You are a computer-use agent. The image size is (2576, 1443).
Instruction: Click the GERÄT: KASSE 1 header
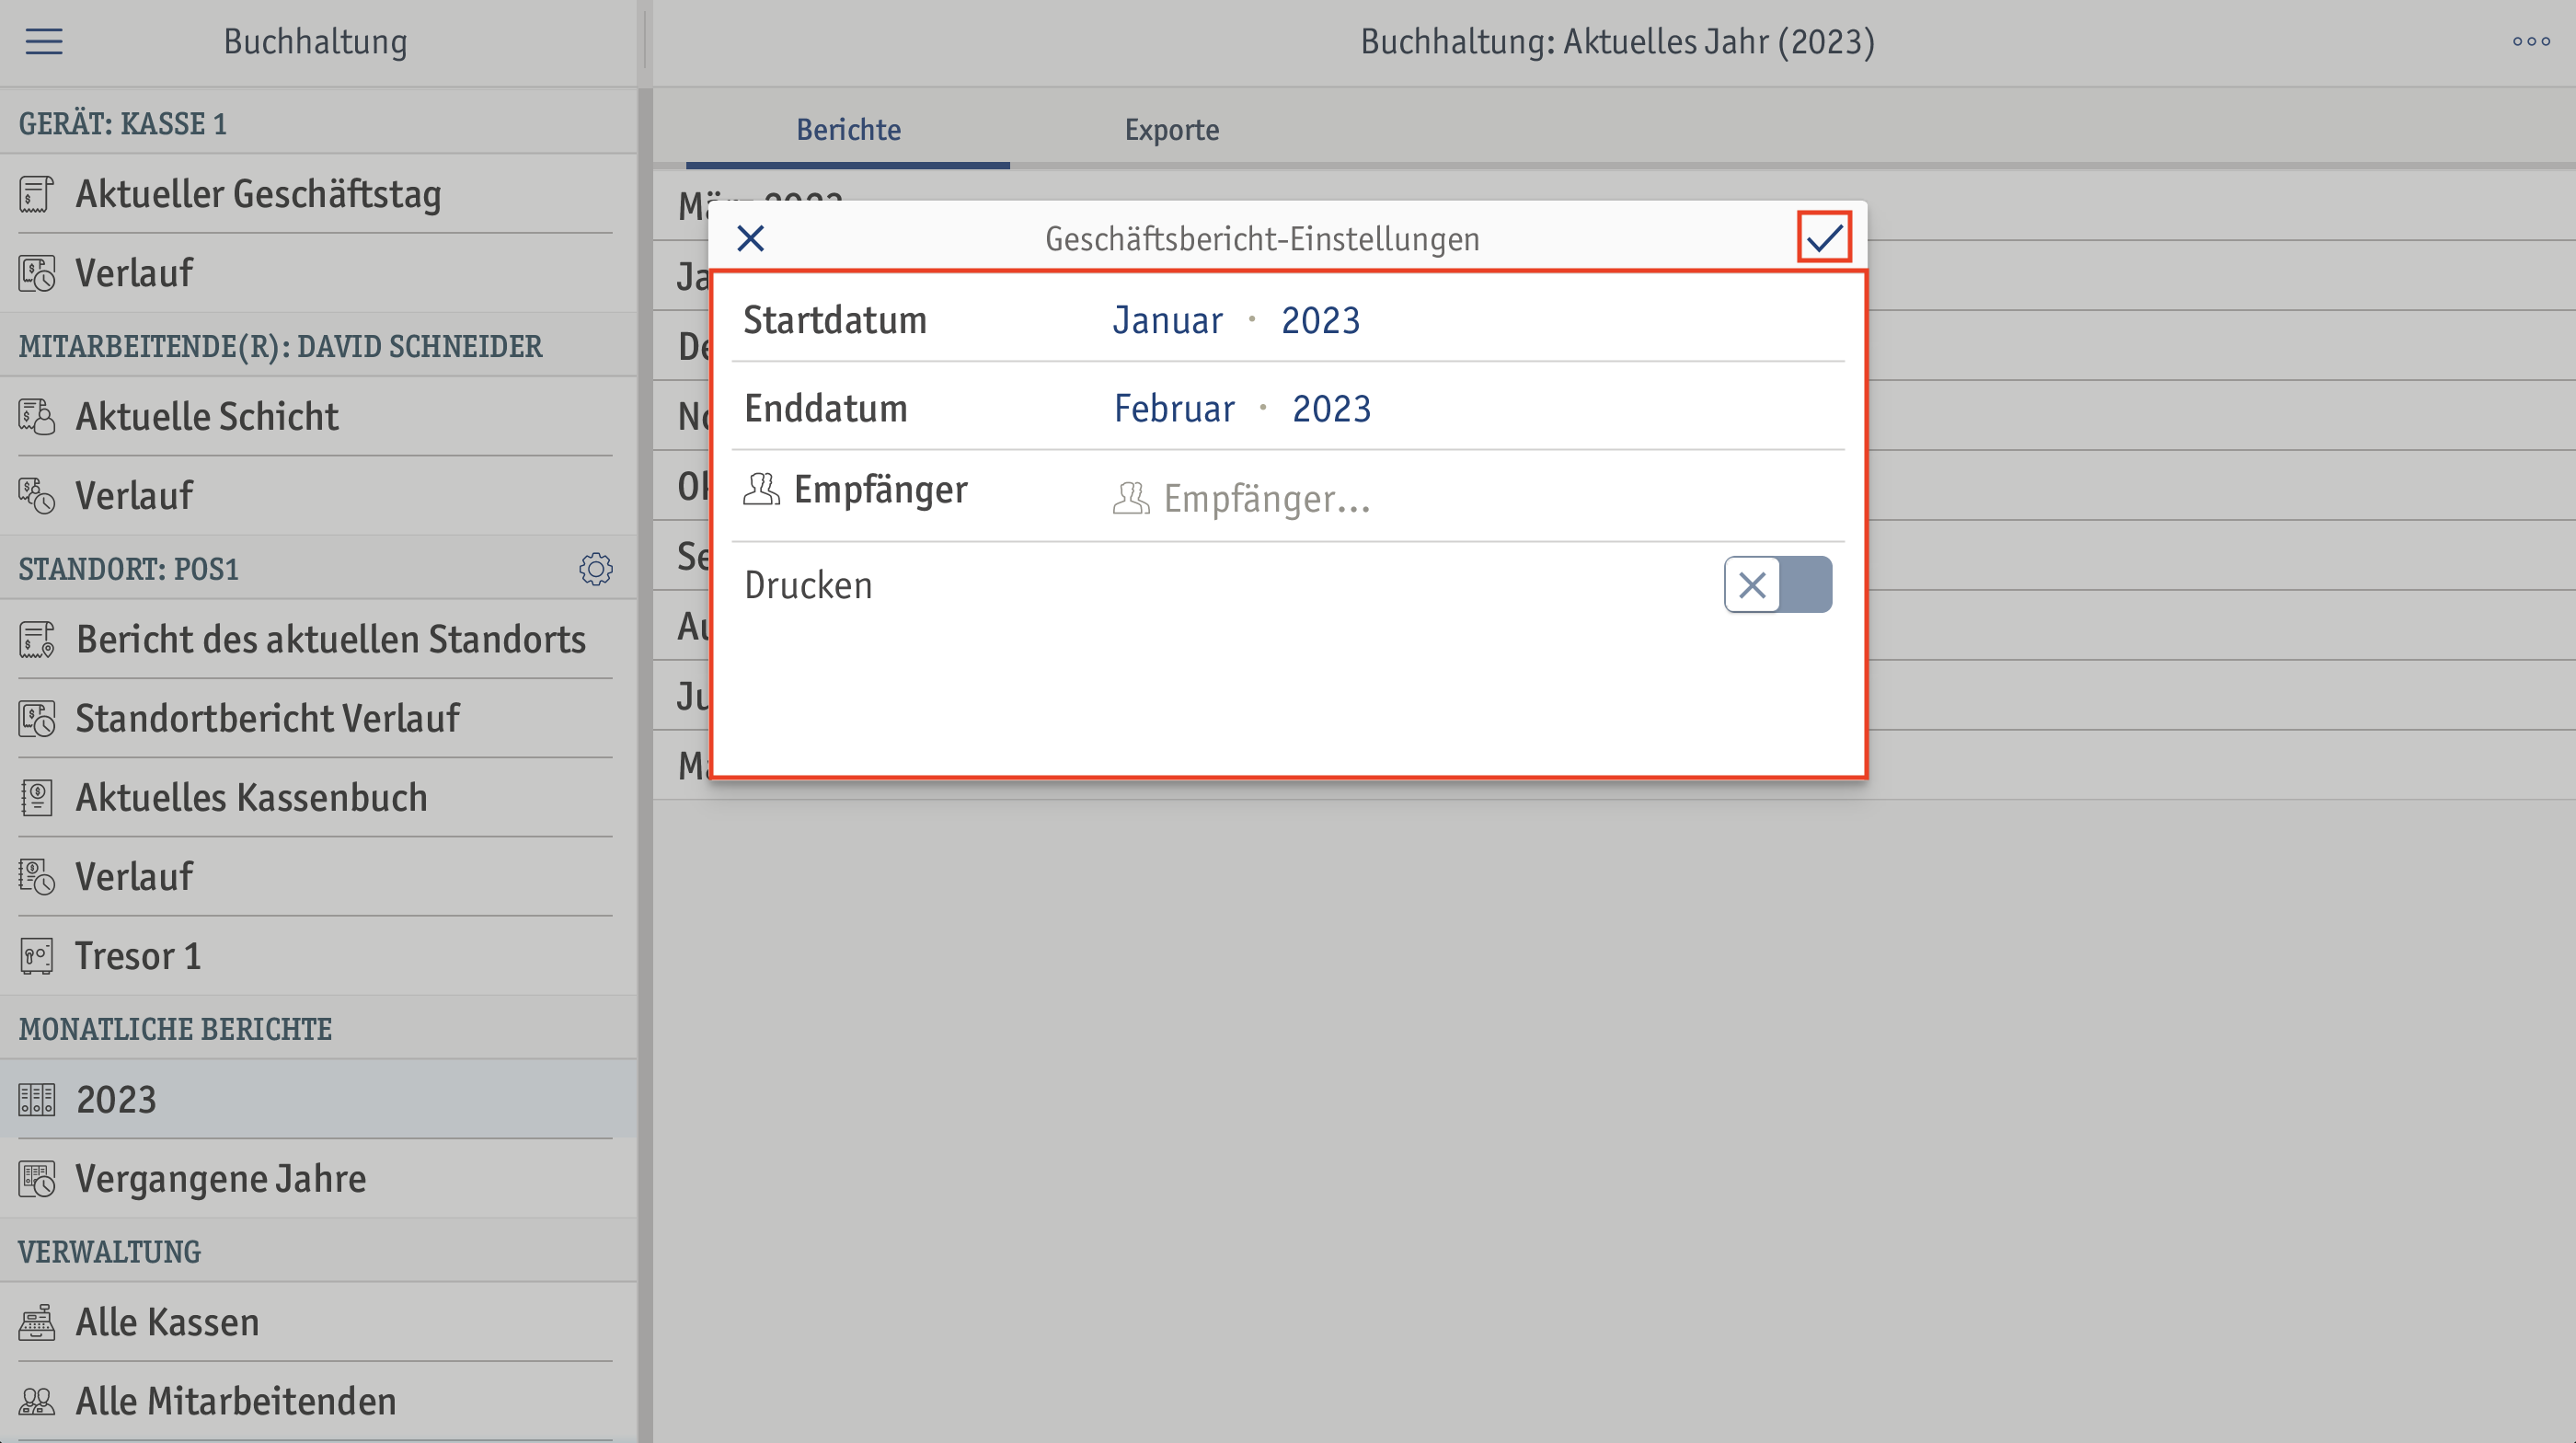[123, 124]
